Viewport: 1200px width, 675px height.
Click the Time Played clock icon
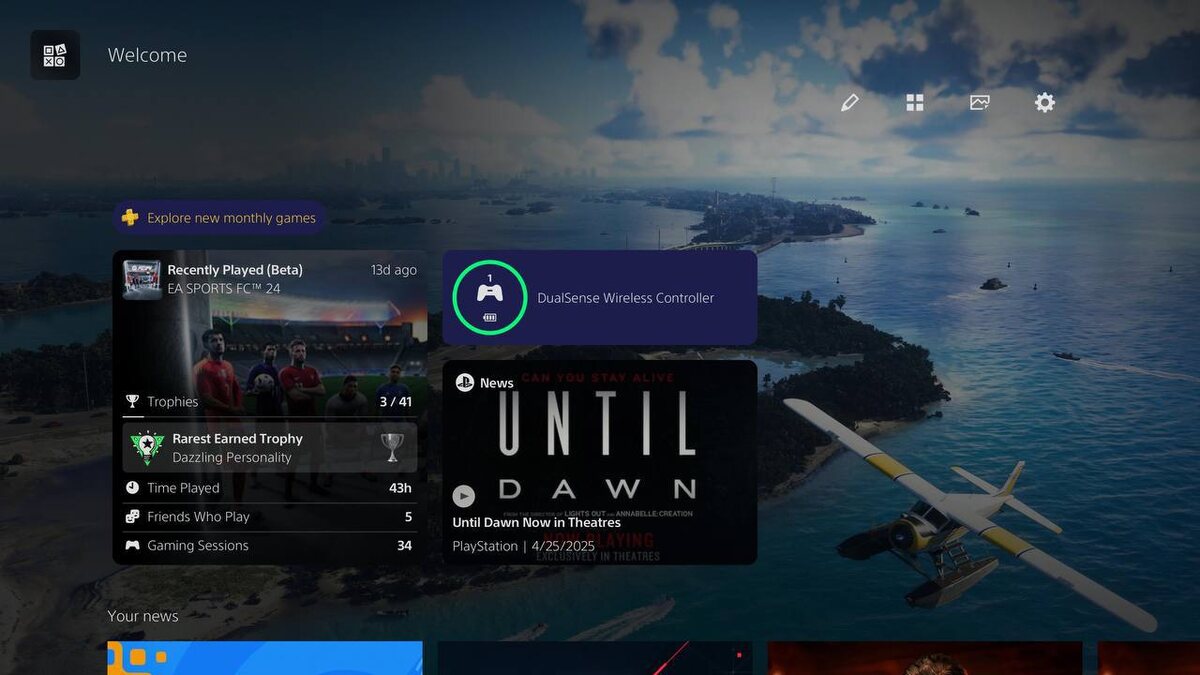132,488
